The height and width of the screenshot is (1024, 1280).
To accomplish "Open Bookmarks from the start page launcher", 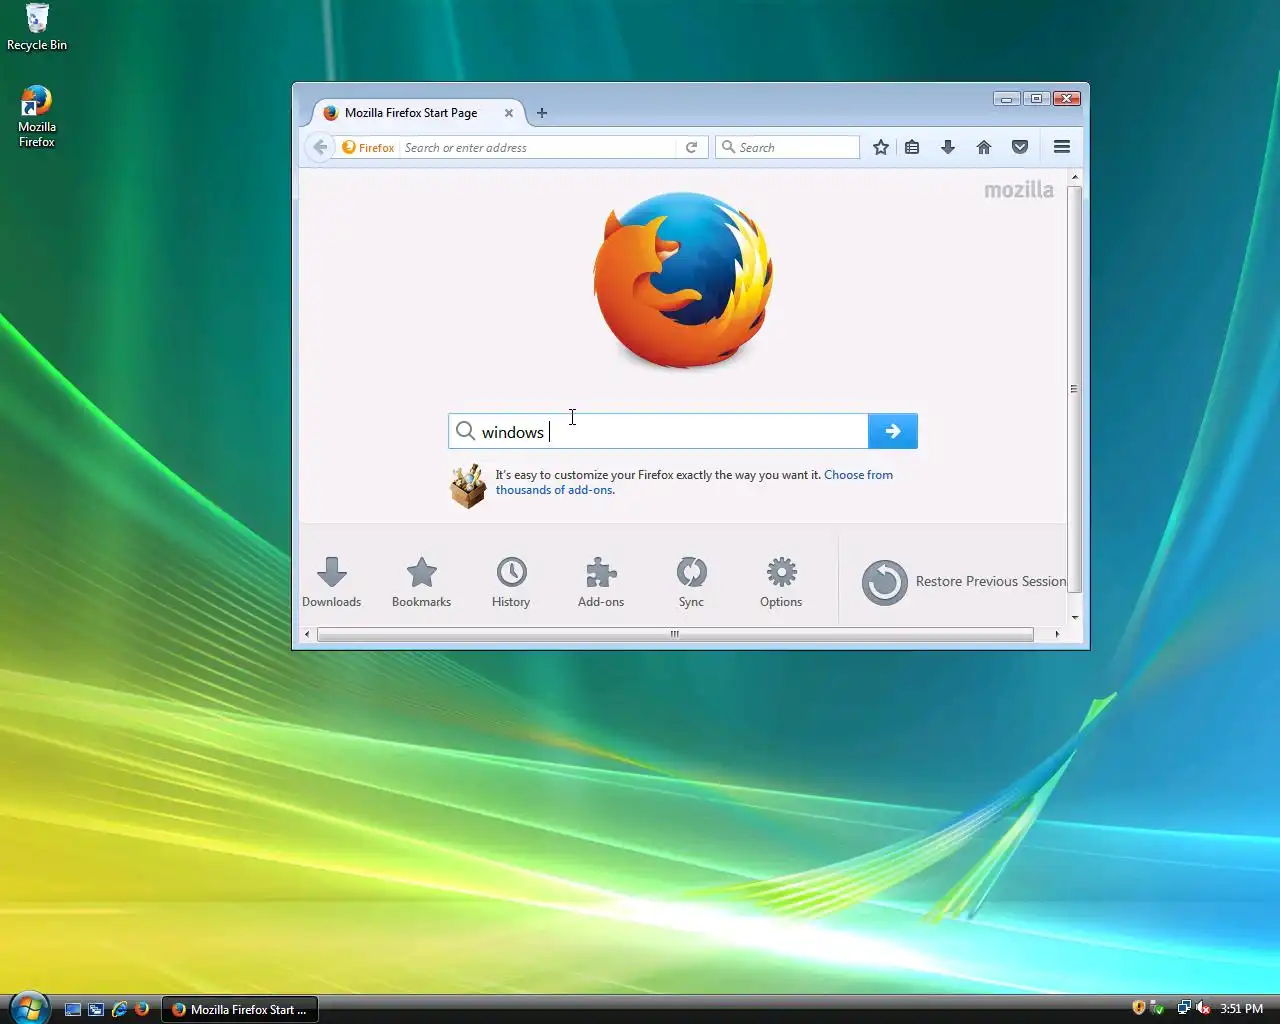I will coord(422,582).
